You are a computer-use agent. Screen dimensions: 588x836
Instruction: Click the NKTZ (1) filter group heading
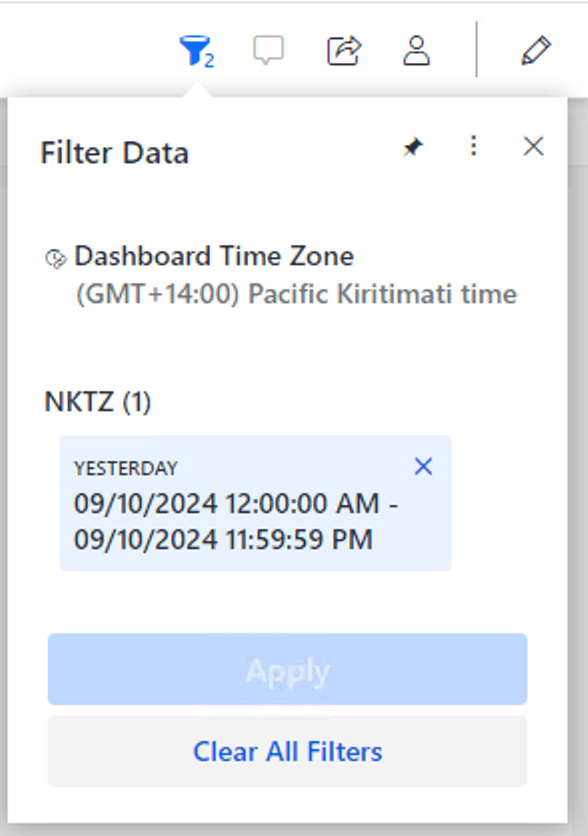tap(98, 401)
